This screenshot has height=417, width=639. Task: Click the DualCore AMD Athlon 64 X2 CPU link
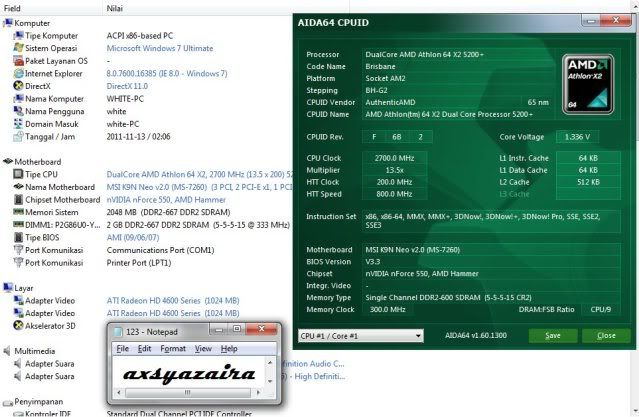pyautogui.click(x=200, y=174)
